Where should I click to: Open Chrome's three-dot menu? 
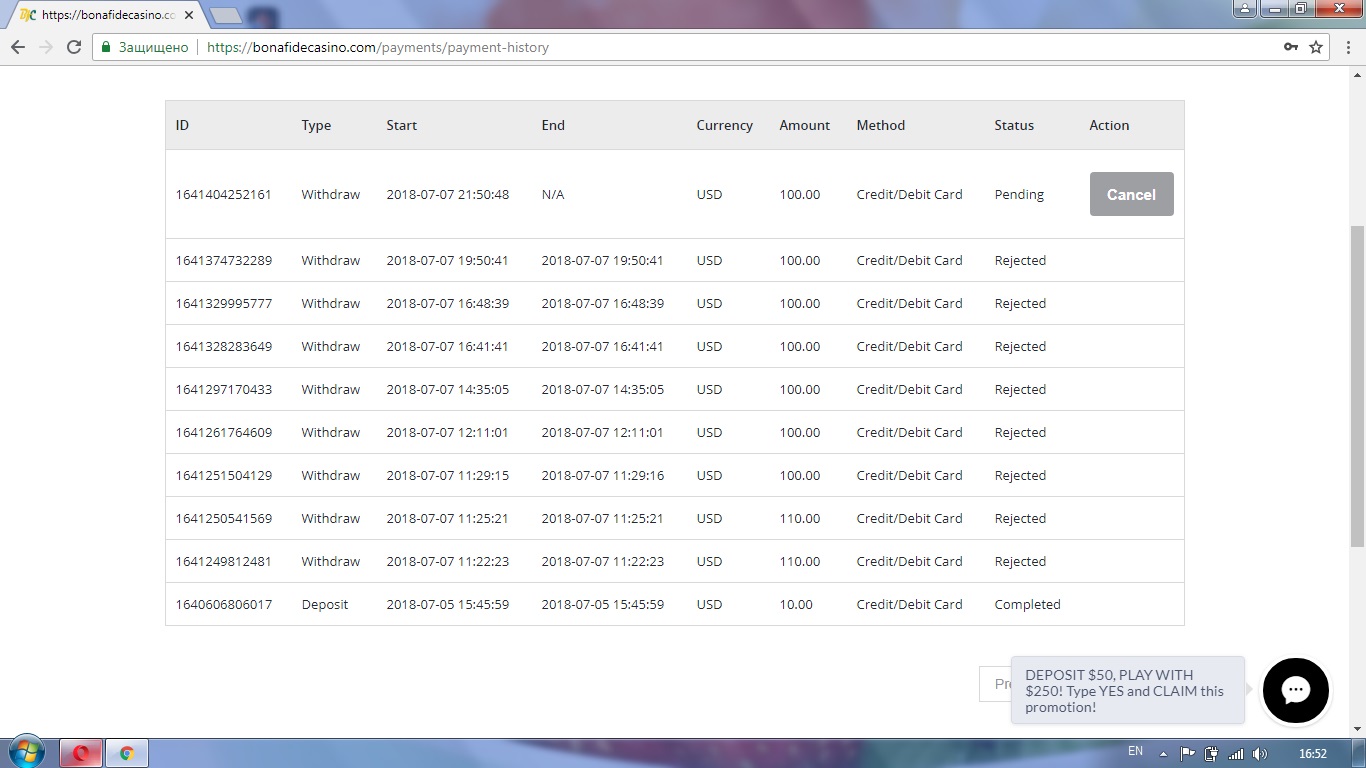click(x=1345, y=47)
